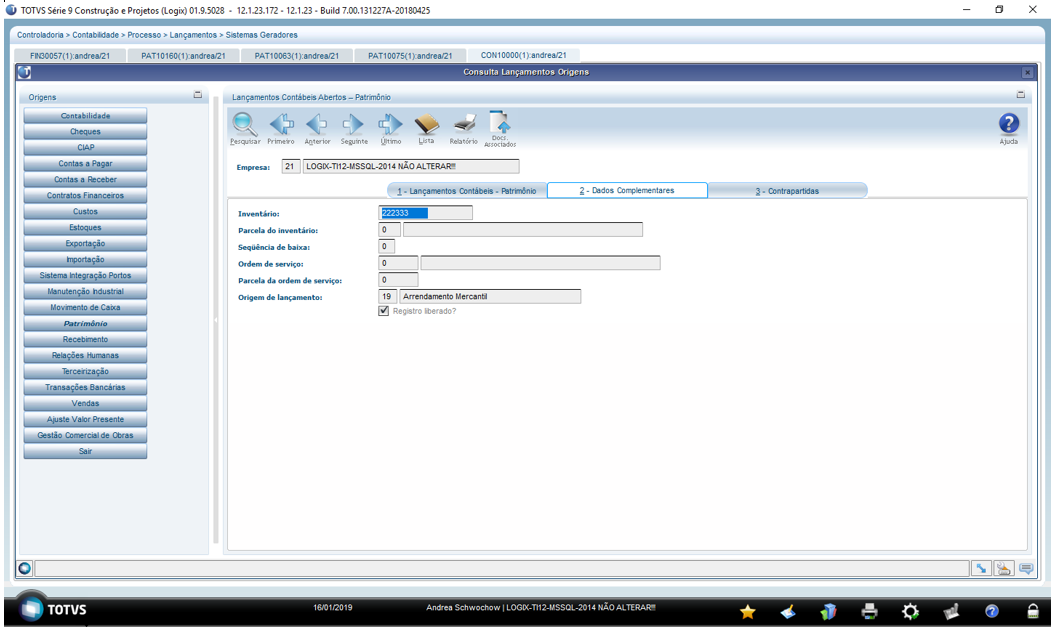Open Contabilidade origin button

pyautogui.click(x=86, y=116)
